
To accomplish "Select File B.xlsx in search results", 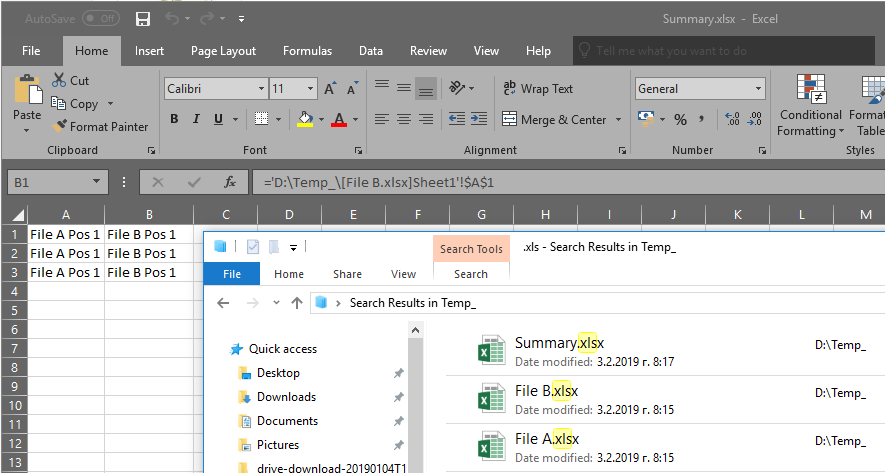I will [546, 391].
